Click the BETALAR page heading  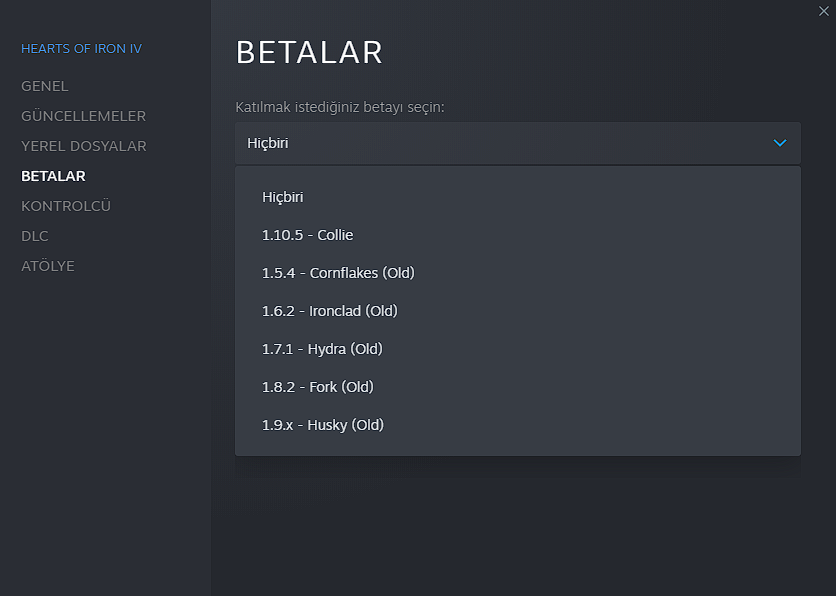pos(309,52)
